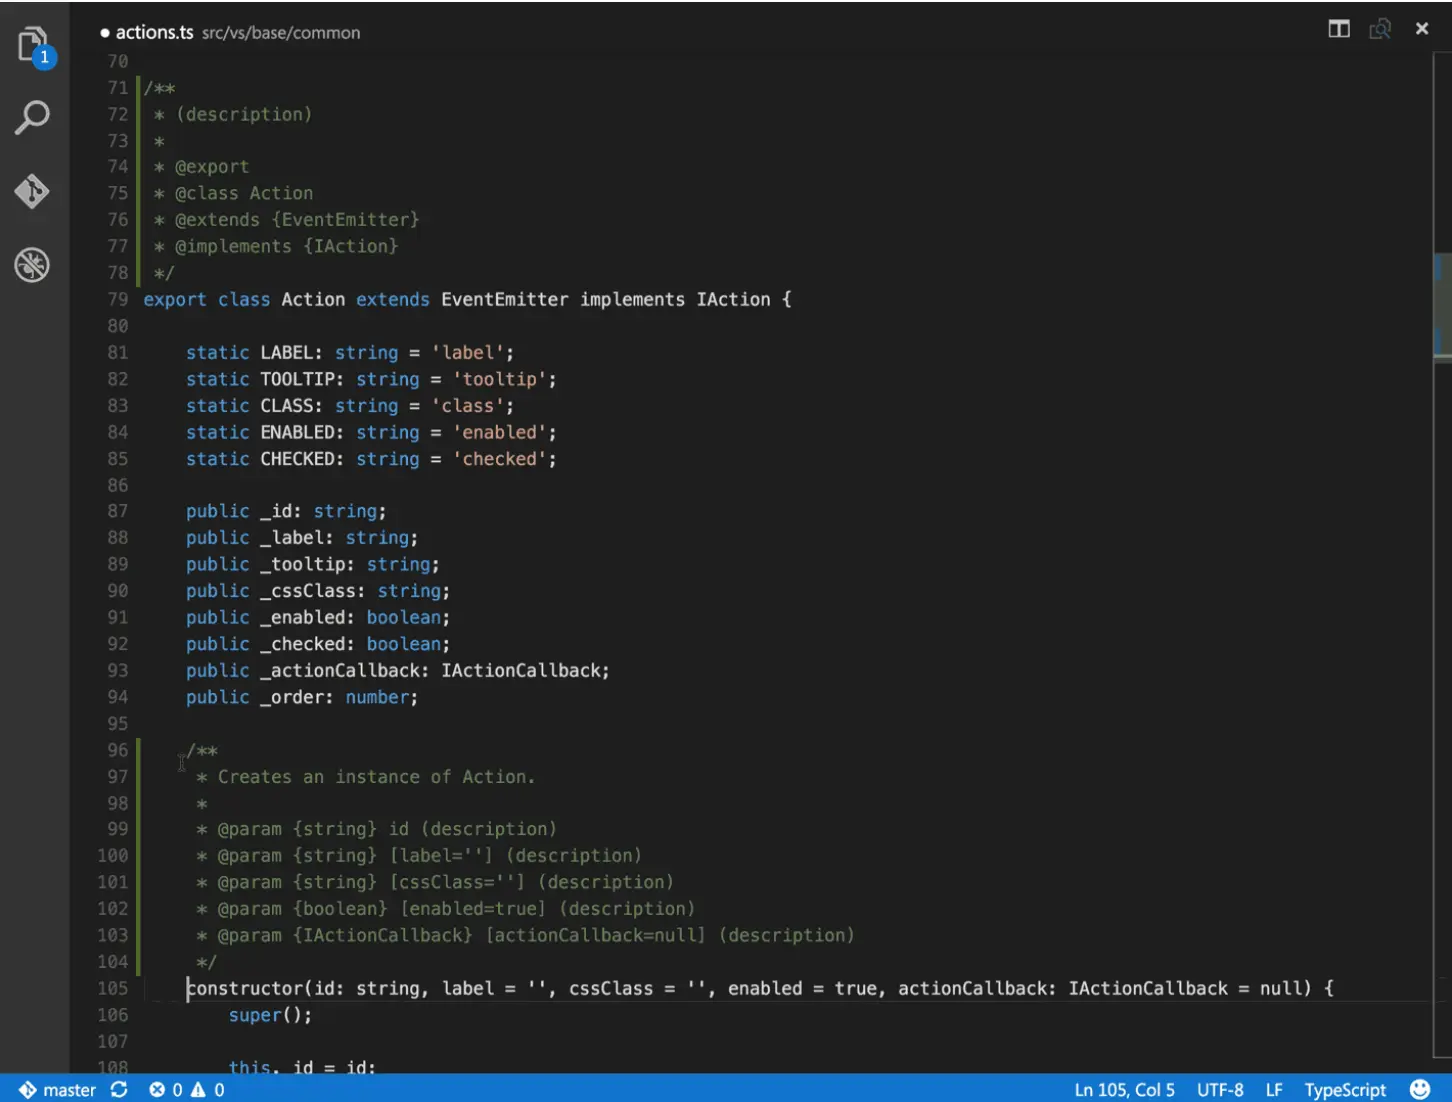Select language mode TypeScript

click(1345, 1089)
